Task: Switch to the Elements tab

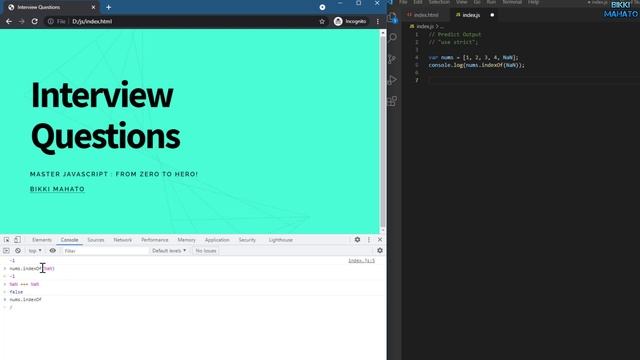Action: (42, 240)
